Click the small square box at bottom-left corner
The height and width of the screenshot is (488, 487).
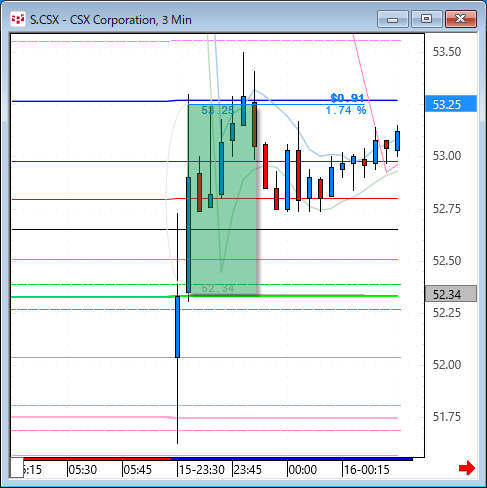pos(17,468)
